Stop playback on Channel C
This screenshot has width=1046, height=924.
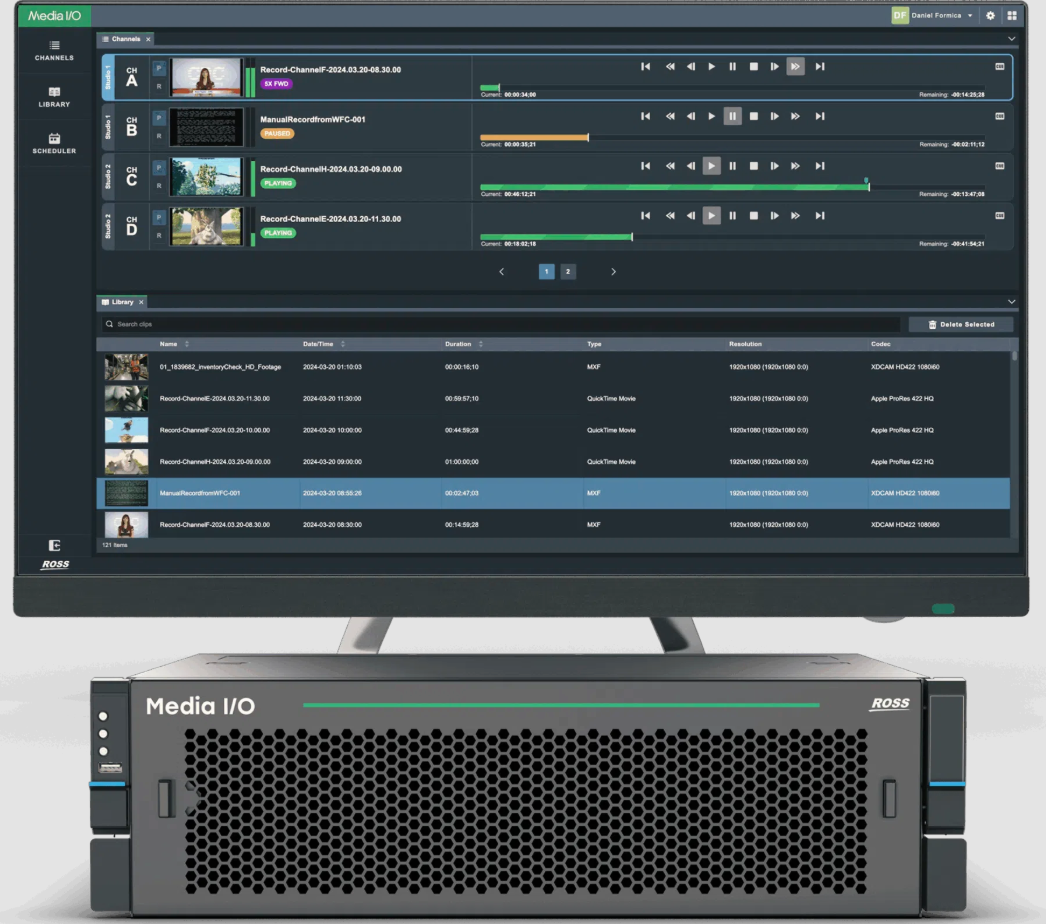753,166
